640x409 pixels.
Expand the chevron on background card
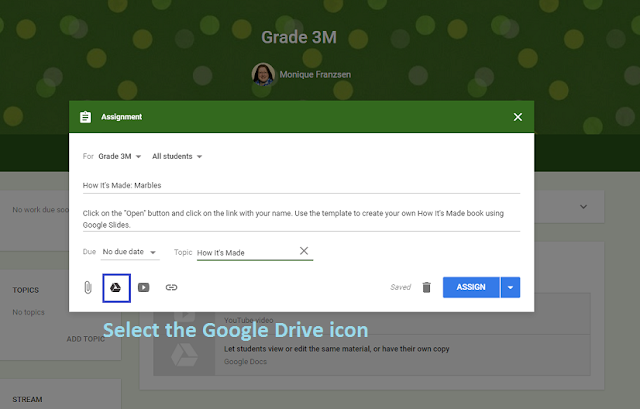click(583, 207)
